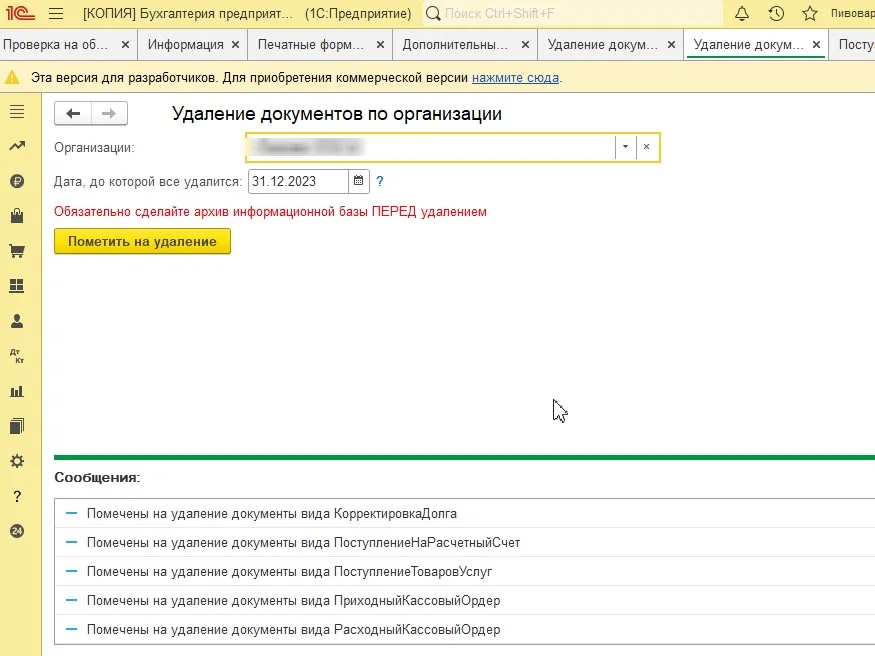This screenshot has width=875, height=656.
Task: Open the sidebar sections menu icon
Action: tap(17, 112)
